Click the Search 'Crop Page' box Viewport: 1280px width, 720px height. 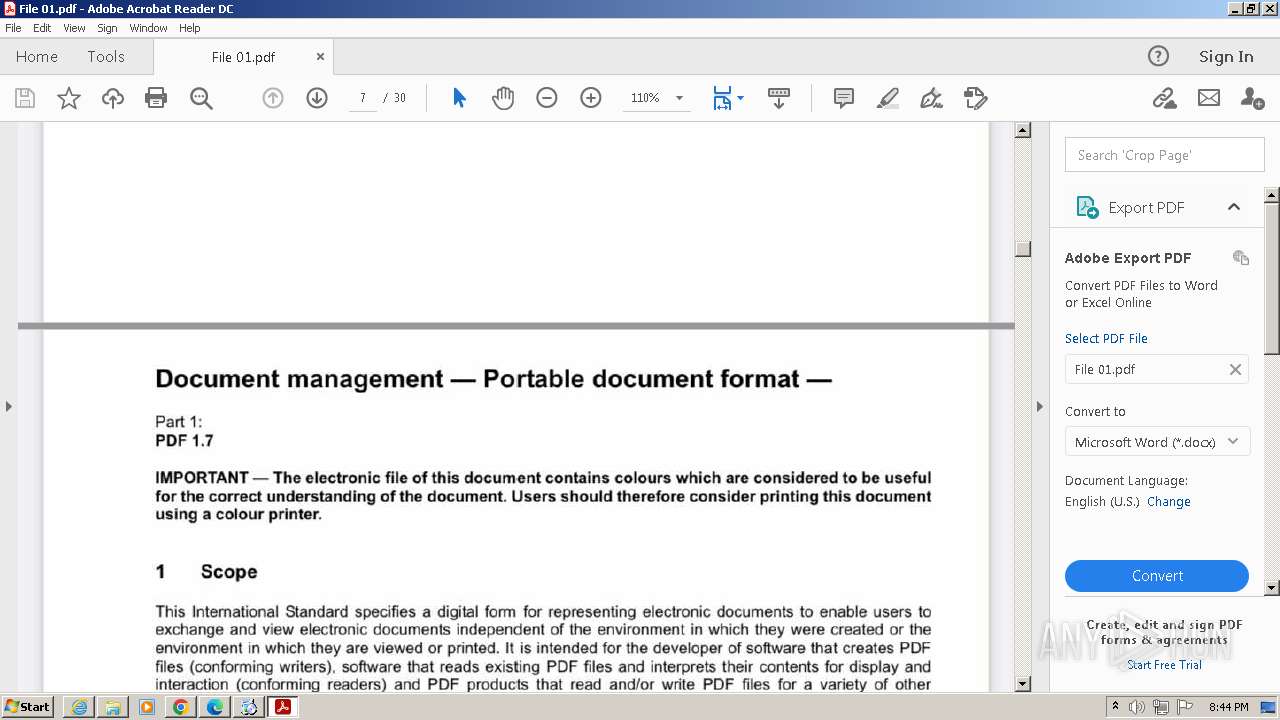(1165, 155)
